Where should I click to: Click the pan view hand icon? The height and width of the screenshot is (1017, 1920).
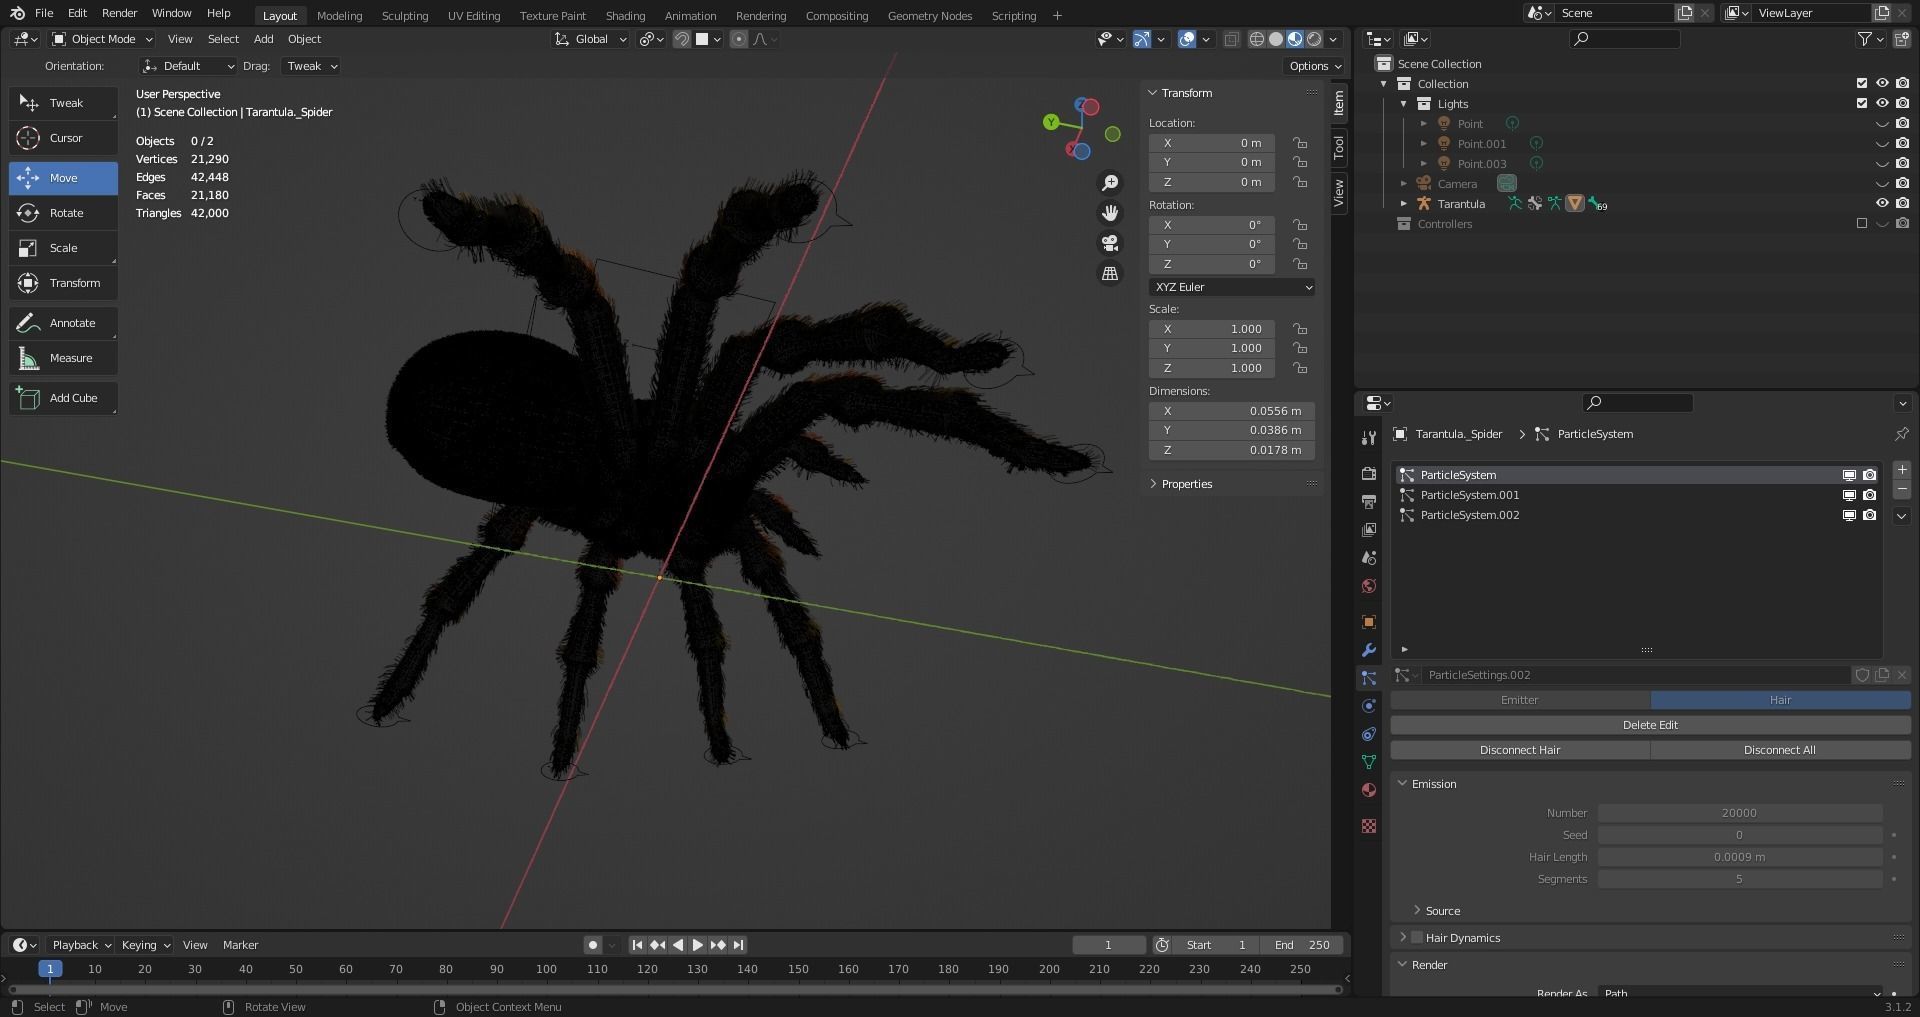pyautogui.click(x=1110, y=213)
